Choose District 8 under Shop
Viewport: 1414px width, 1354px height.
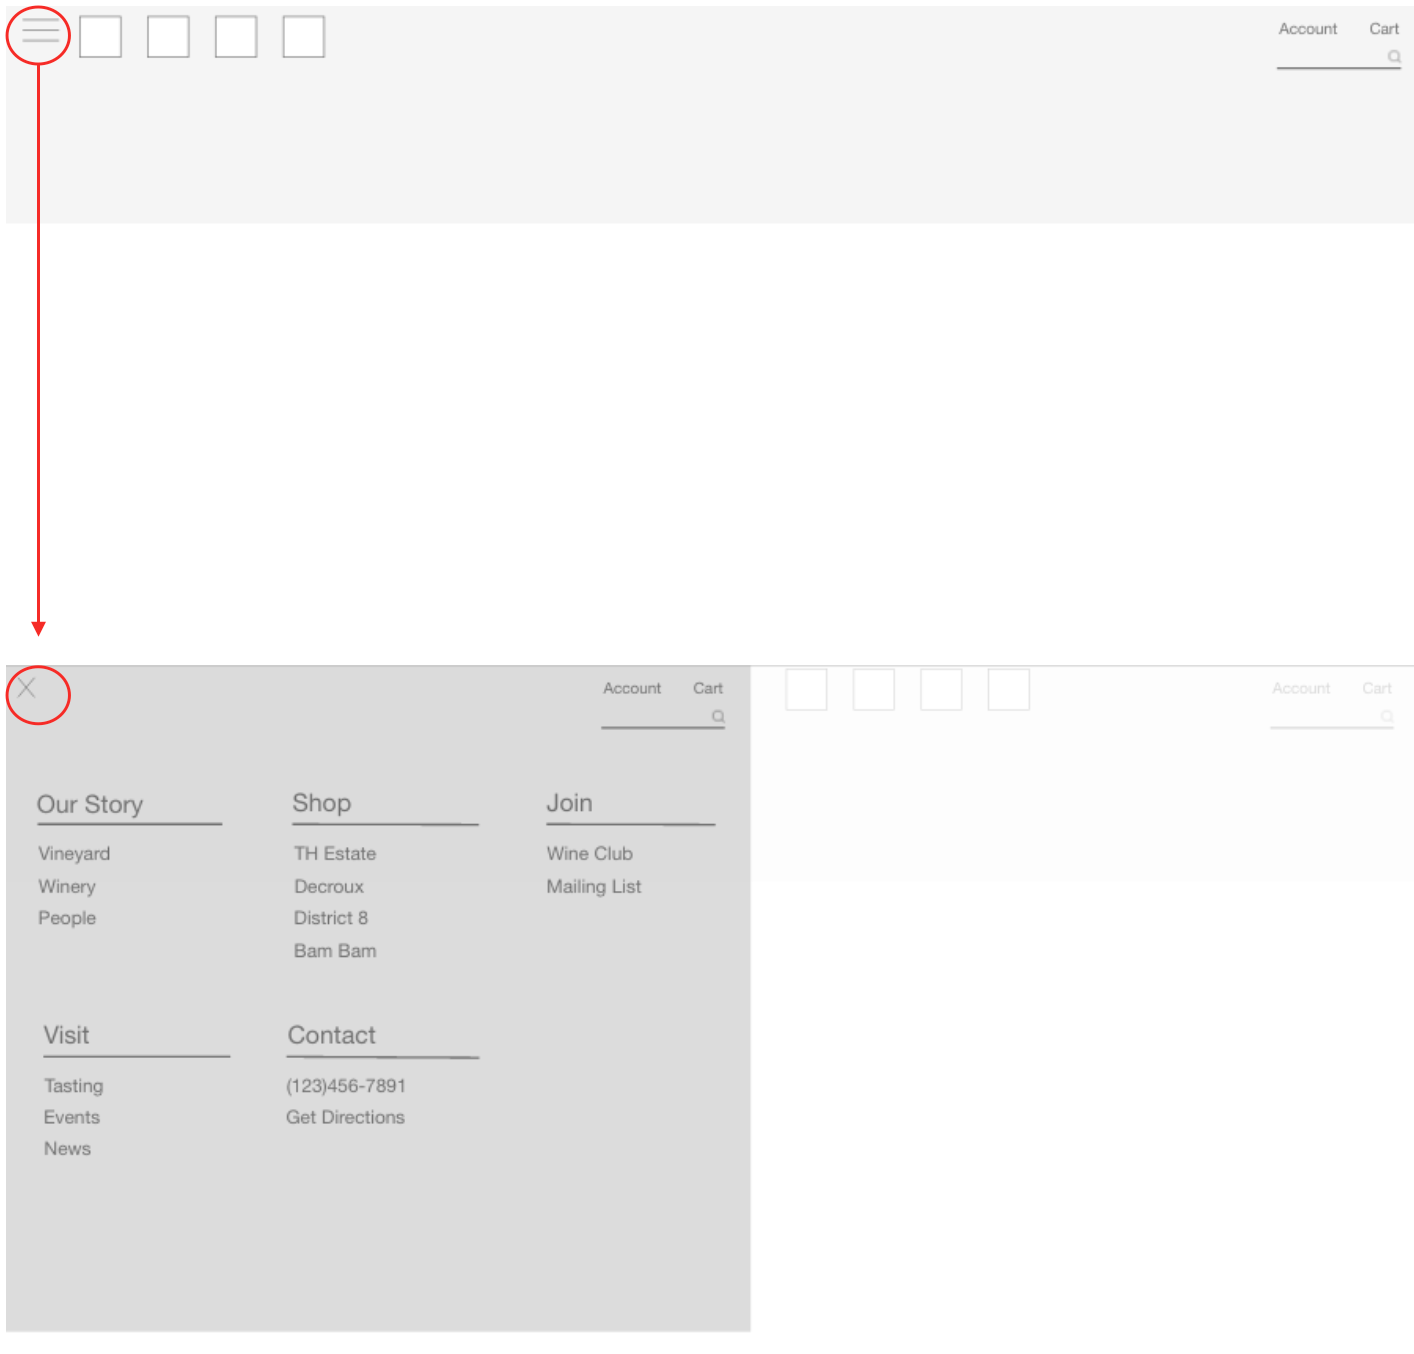click(331, 918)
